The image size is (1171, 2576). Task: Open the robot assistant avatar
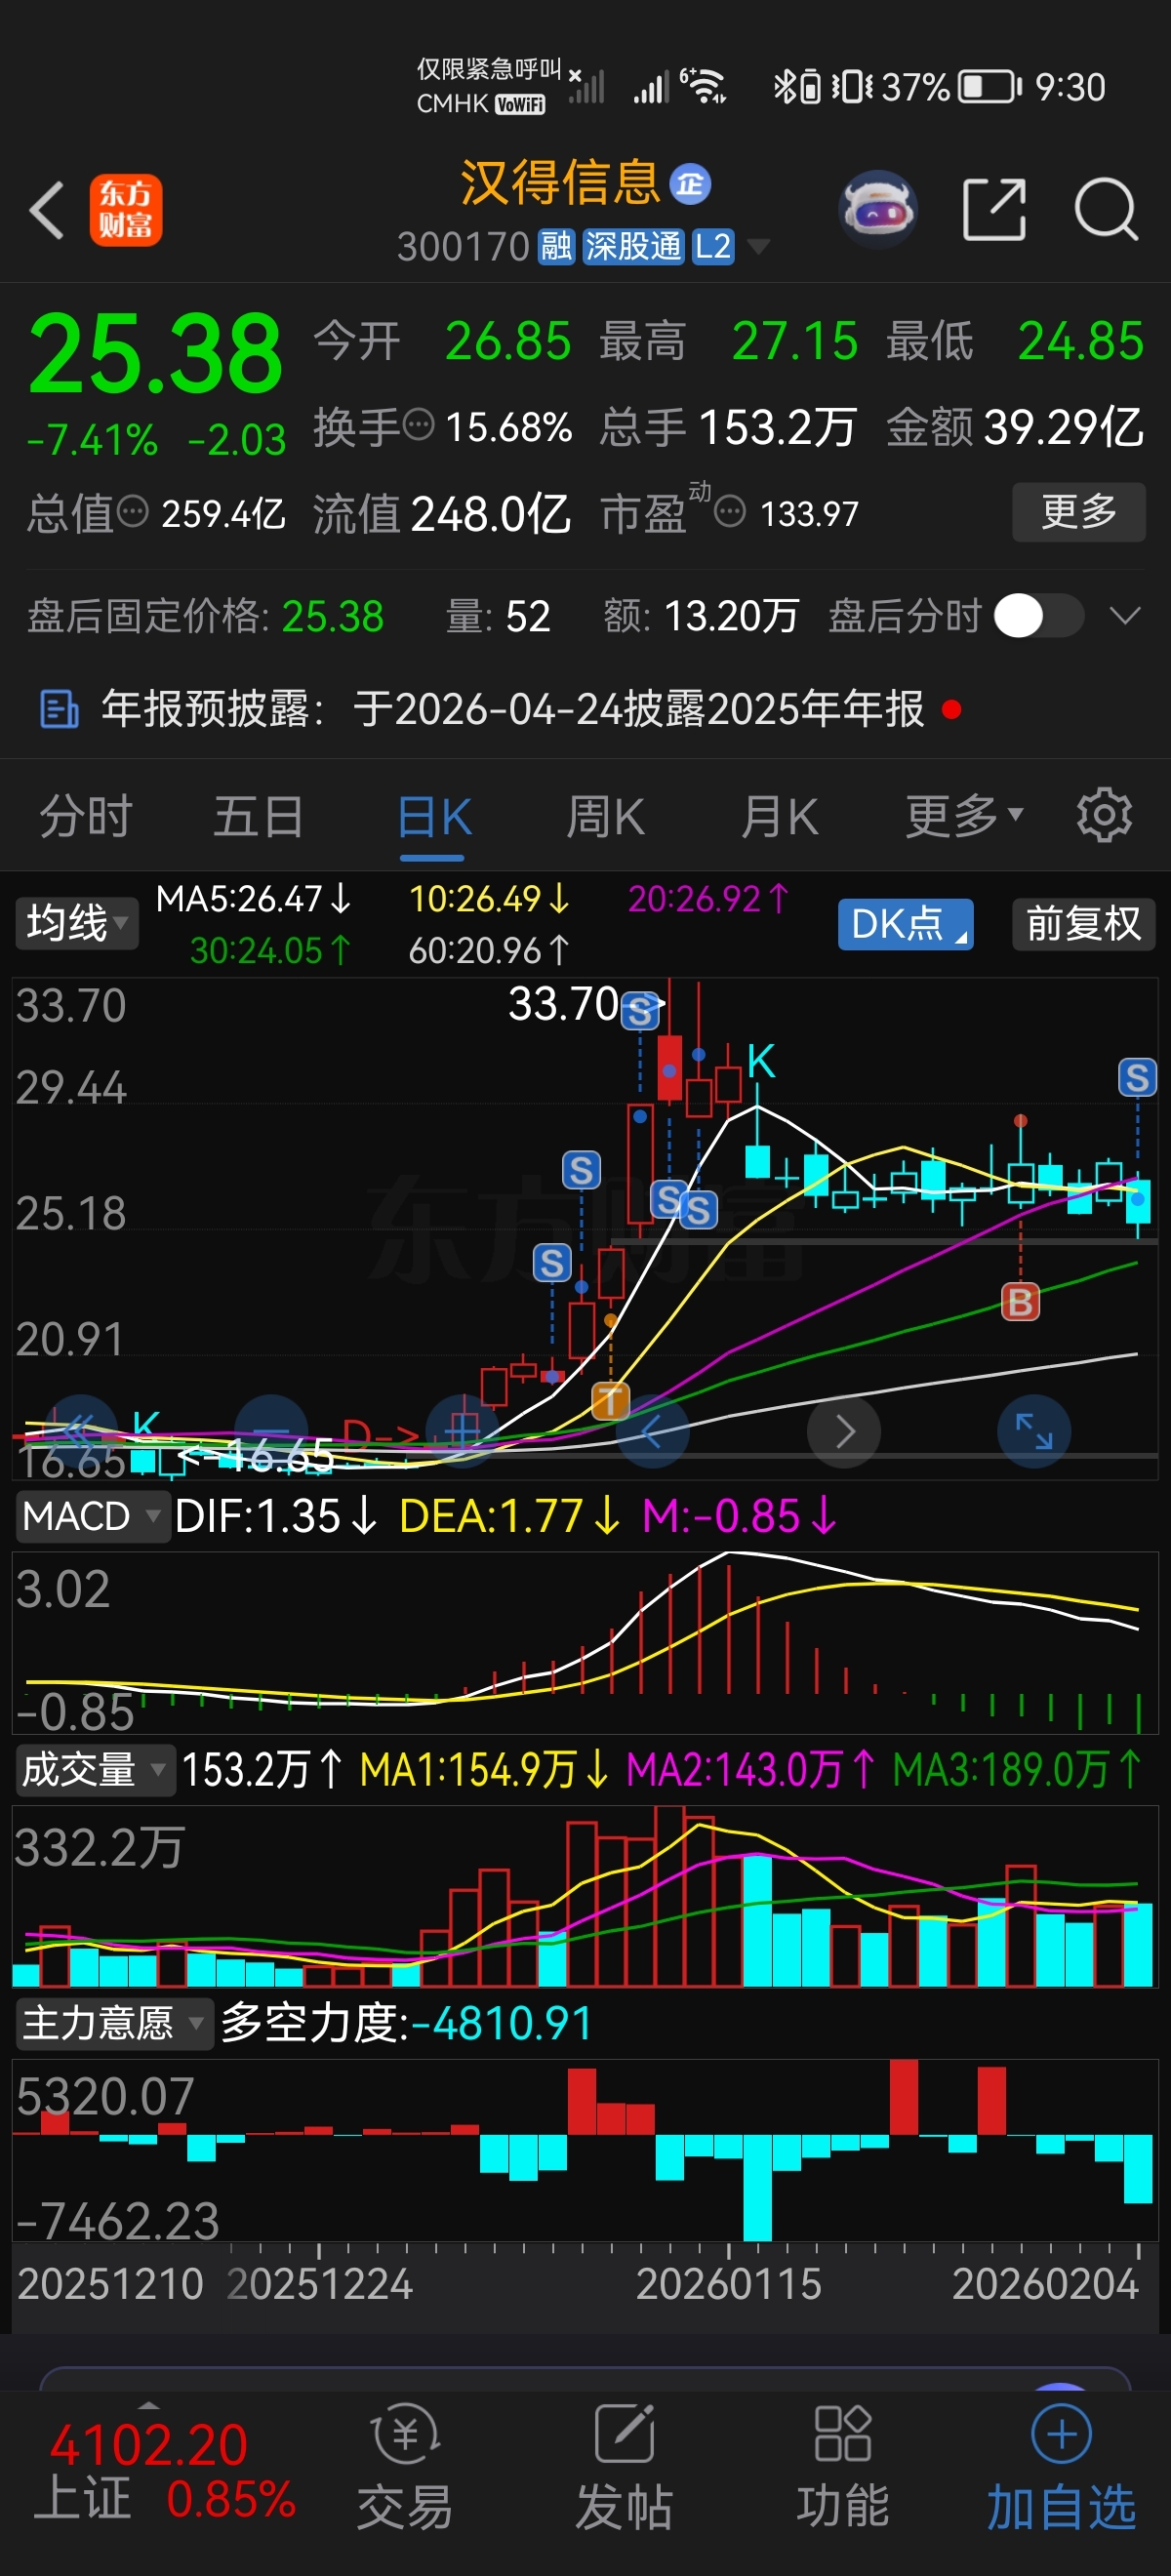877,210
